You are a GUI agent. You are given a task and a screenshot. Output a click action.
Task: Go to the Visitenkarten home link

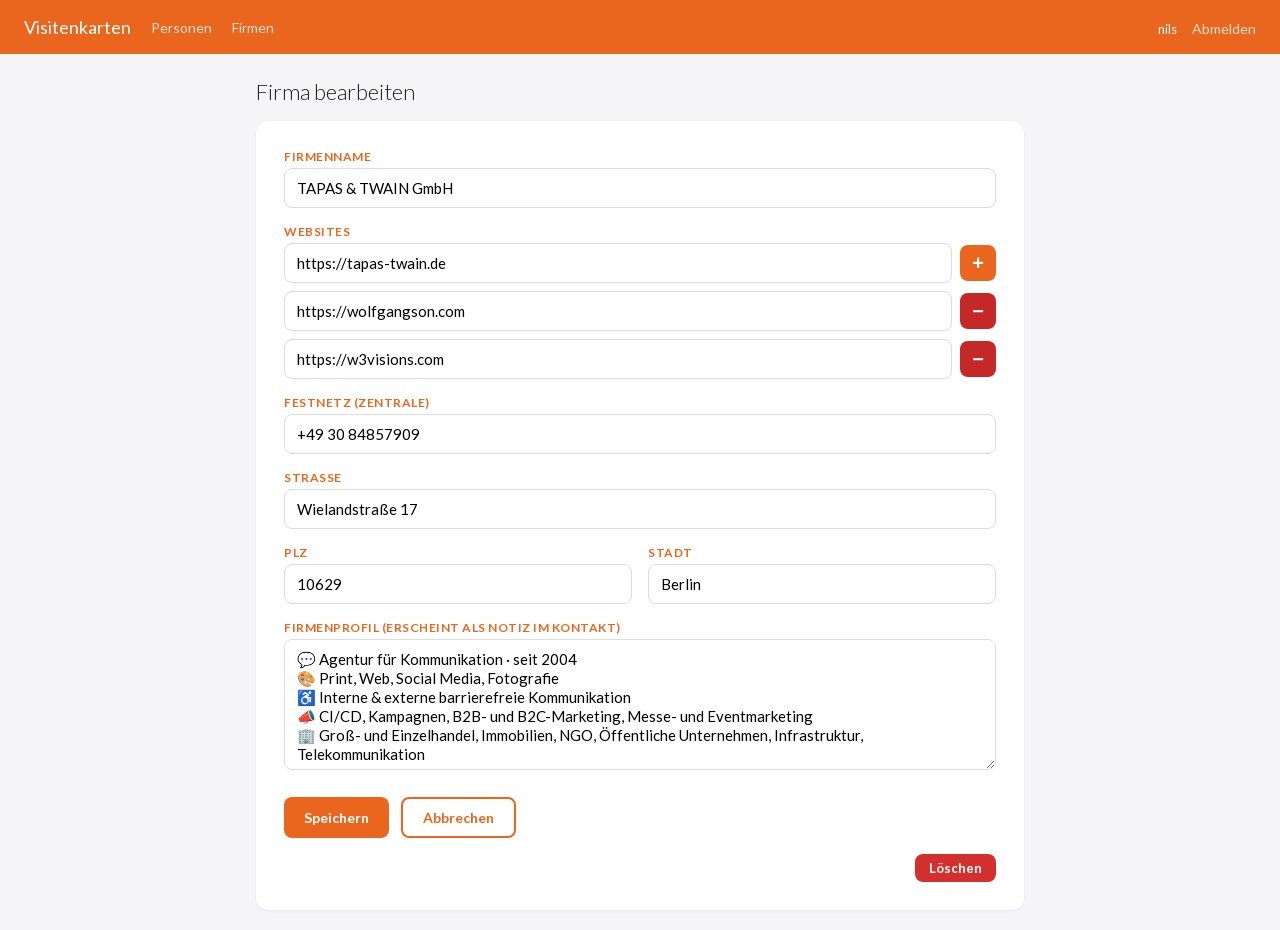pyautogui.click(x=77, y=27)
